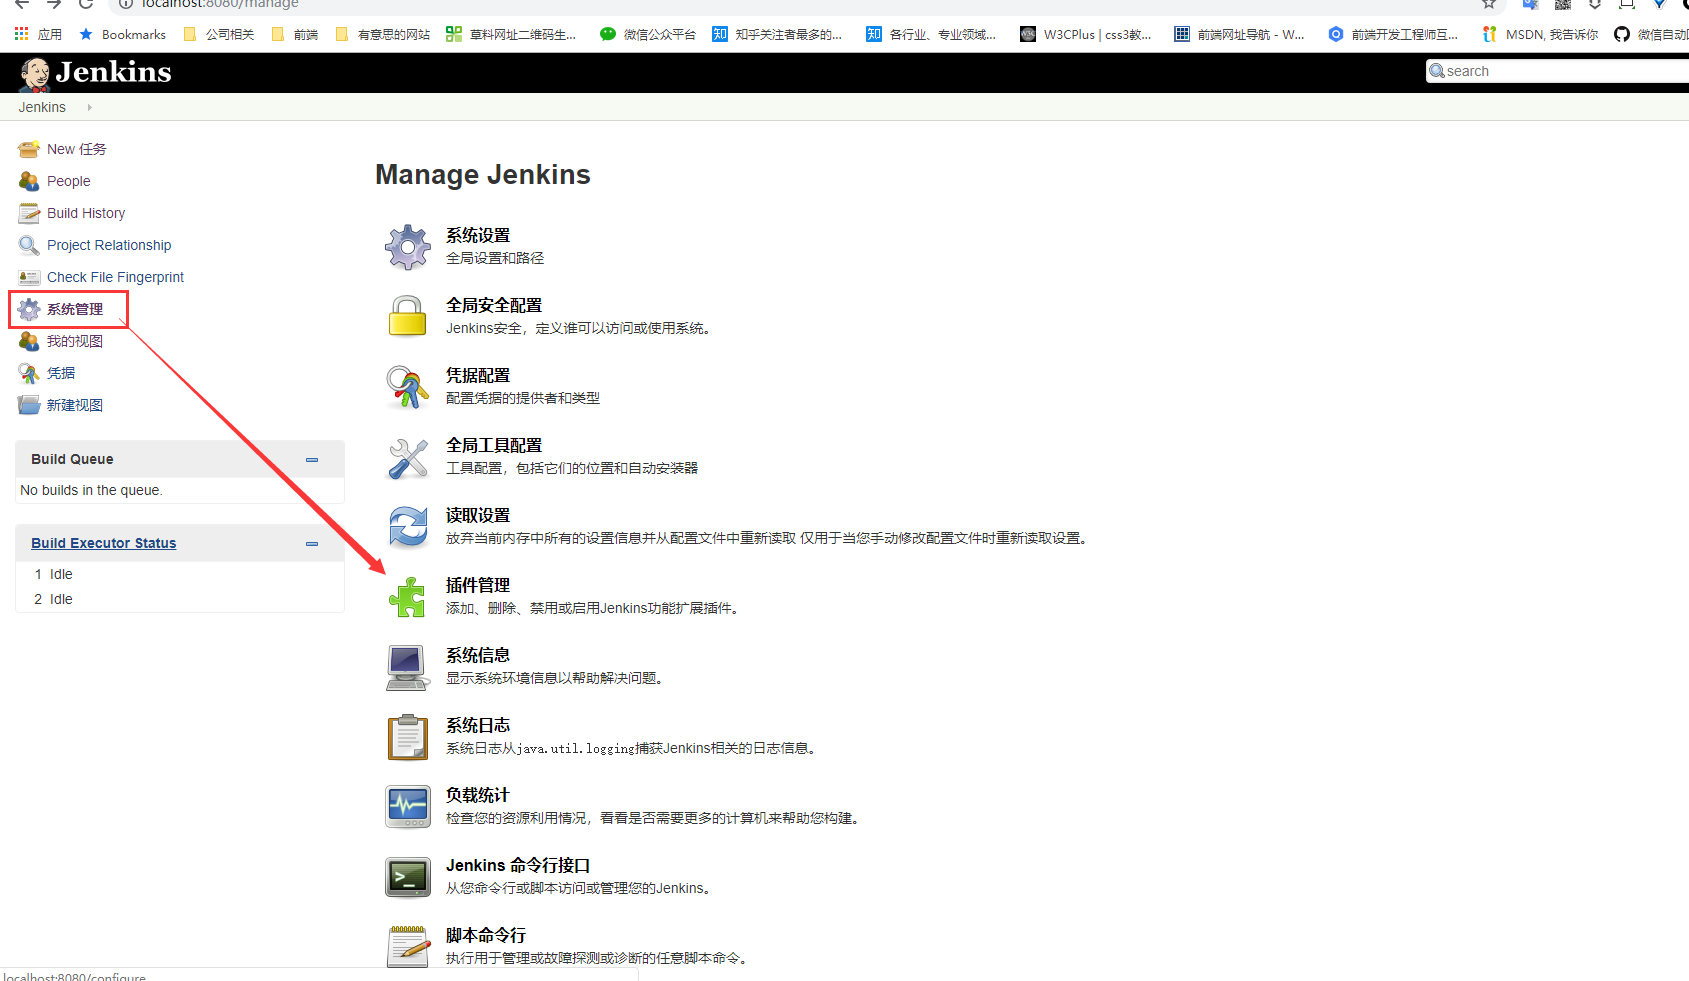Open the 全局安全配置 link
The height and width of the screenshot is (981, 1689).
click(494, 305)
